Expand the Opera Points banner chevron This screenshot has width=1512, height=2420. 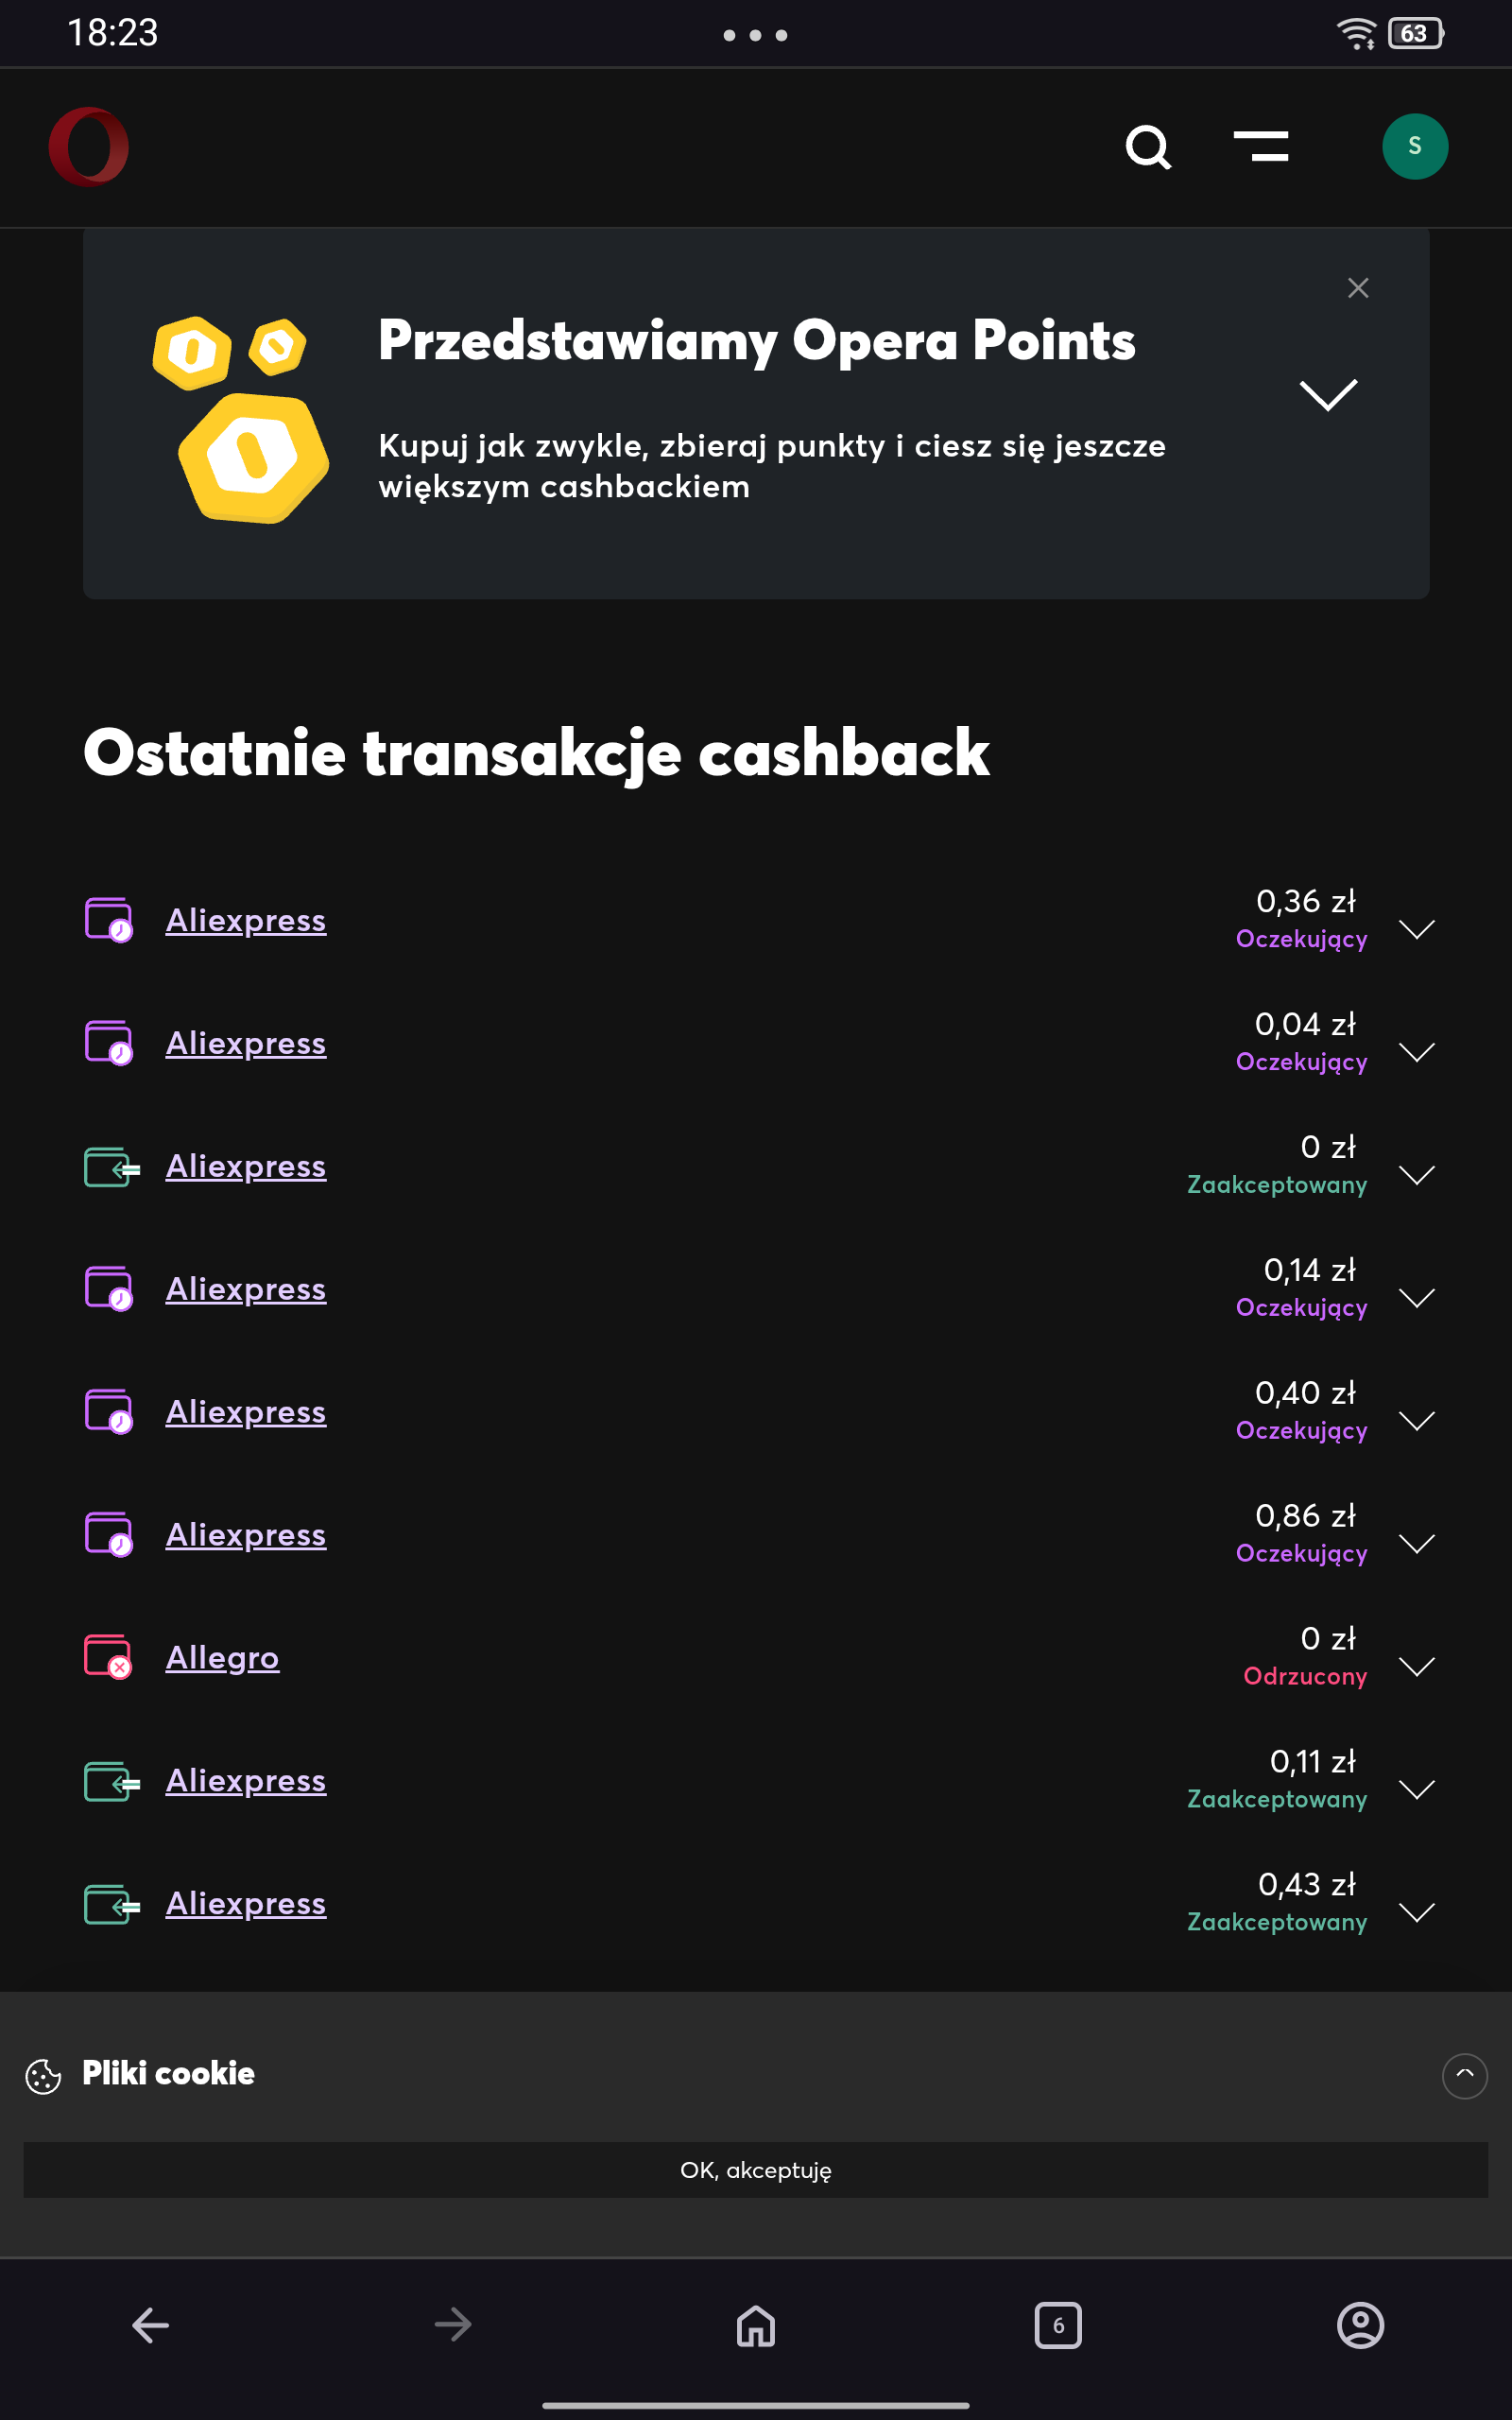[1327, 395]
